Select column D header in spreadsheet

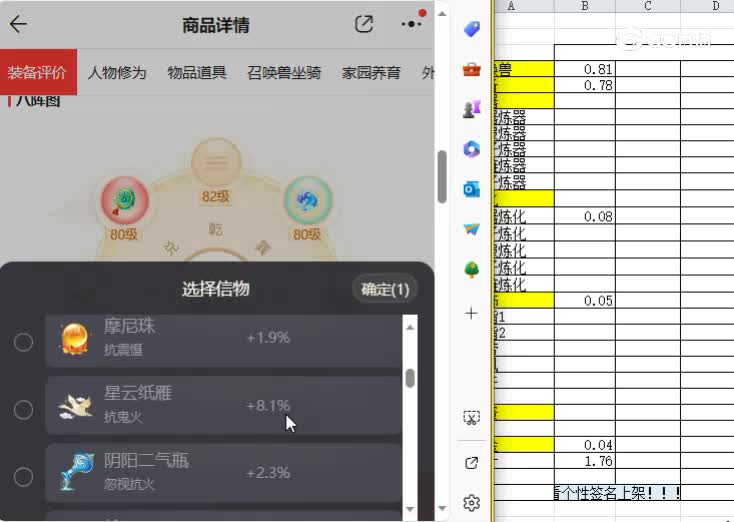tap(708, 6)
